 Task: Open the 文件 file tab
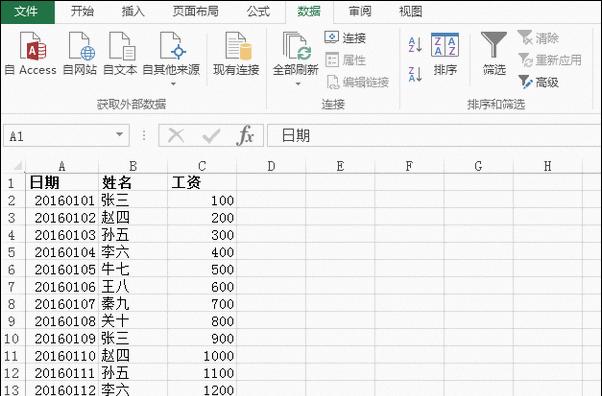click(x=27, y=12)
